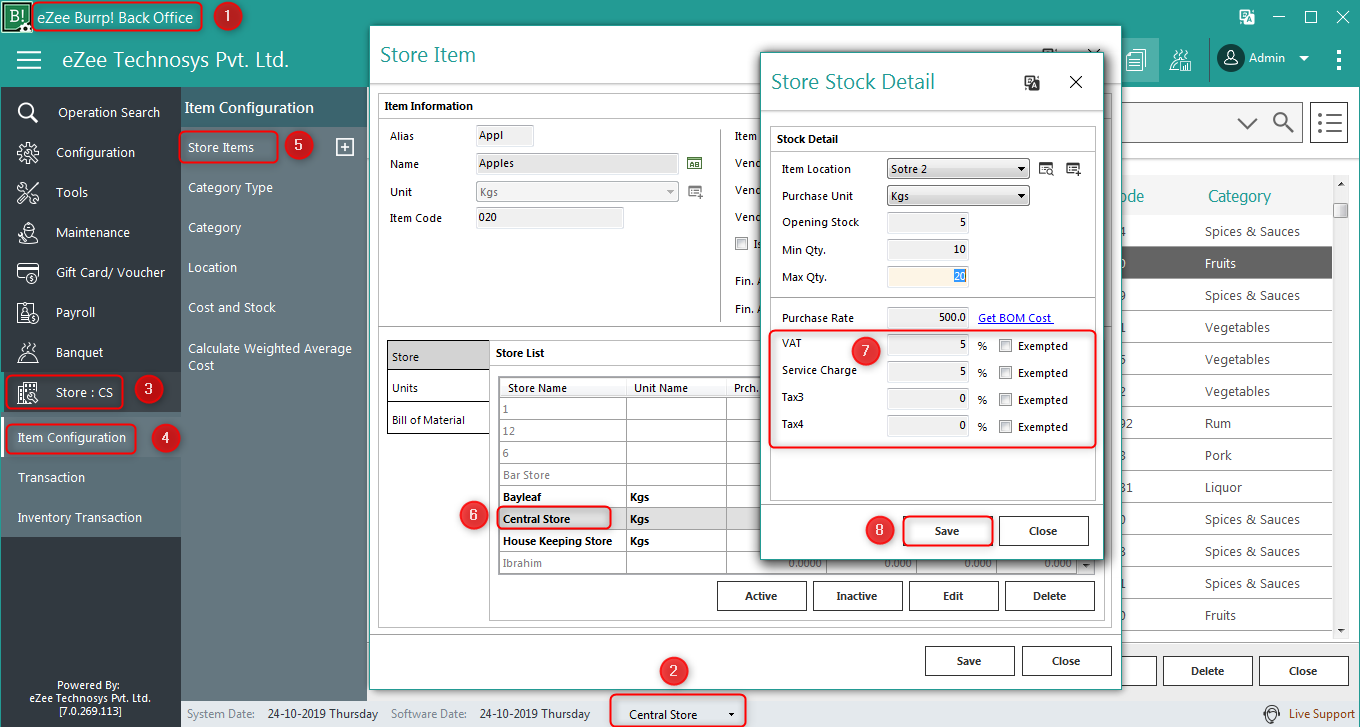
Task: Click Store List scroll-down arrow
Action: point(1087,565)
